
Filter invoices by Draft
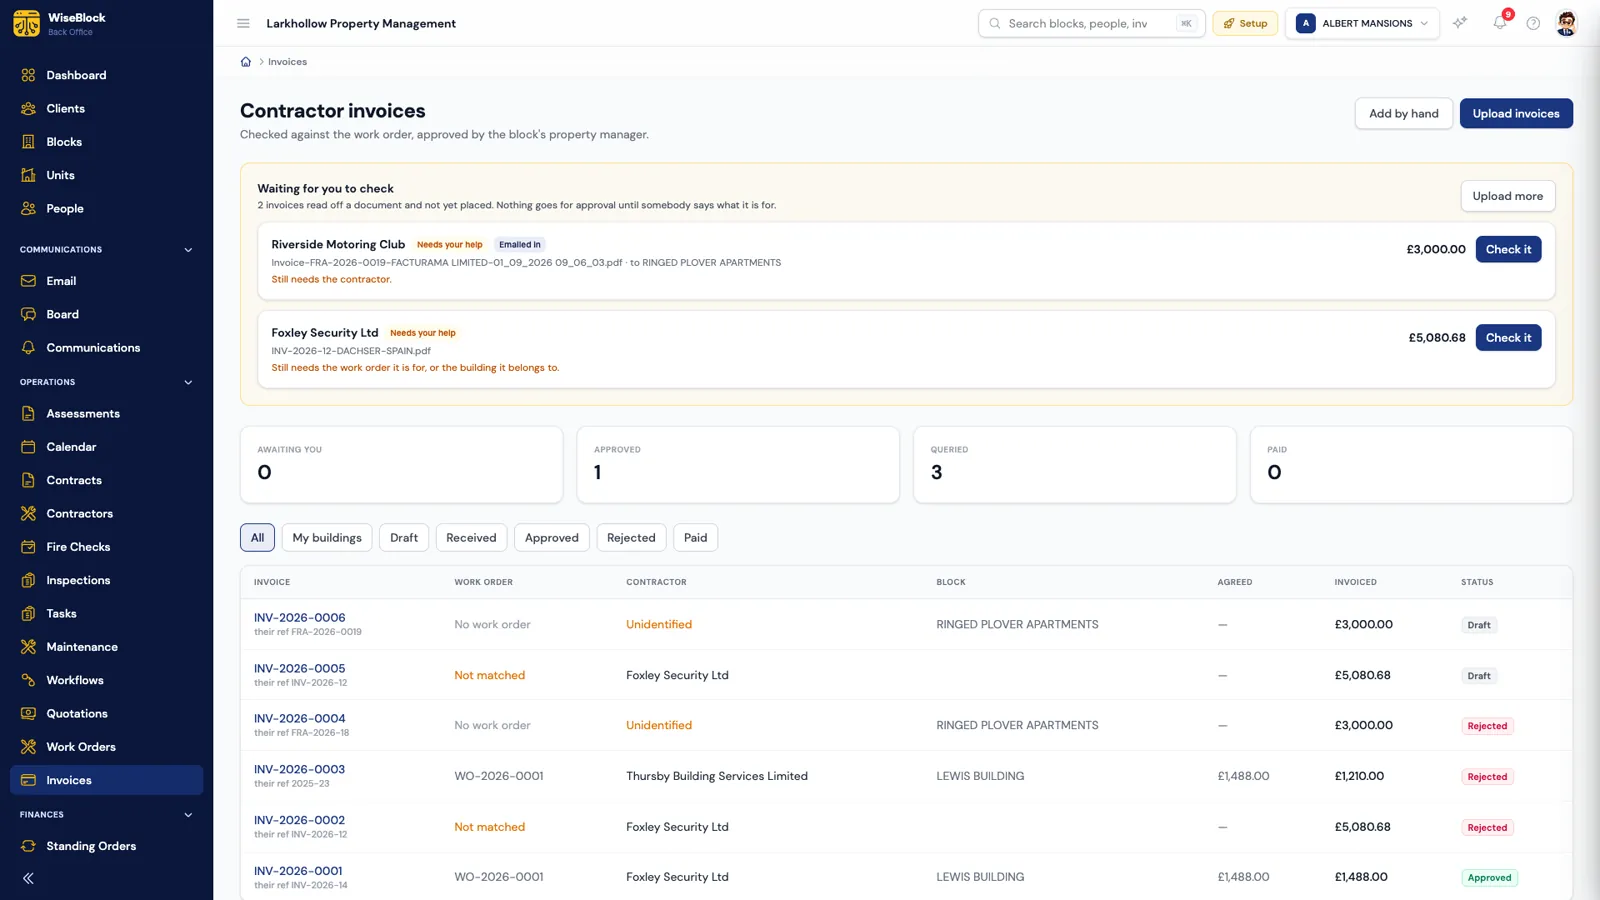tap(404, 538)
